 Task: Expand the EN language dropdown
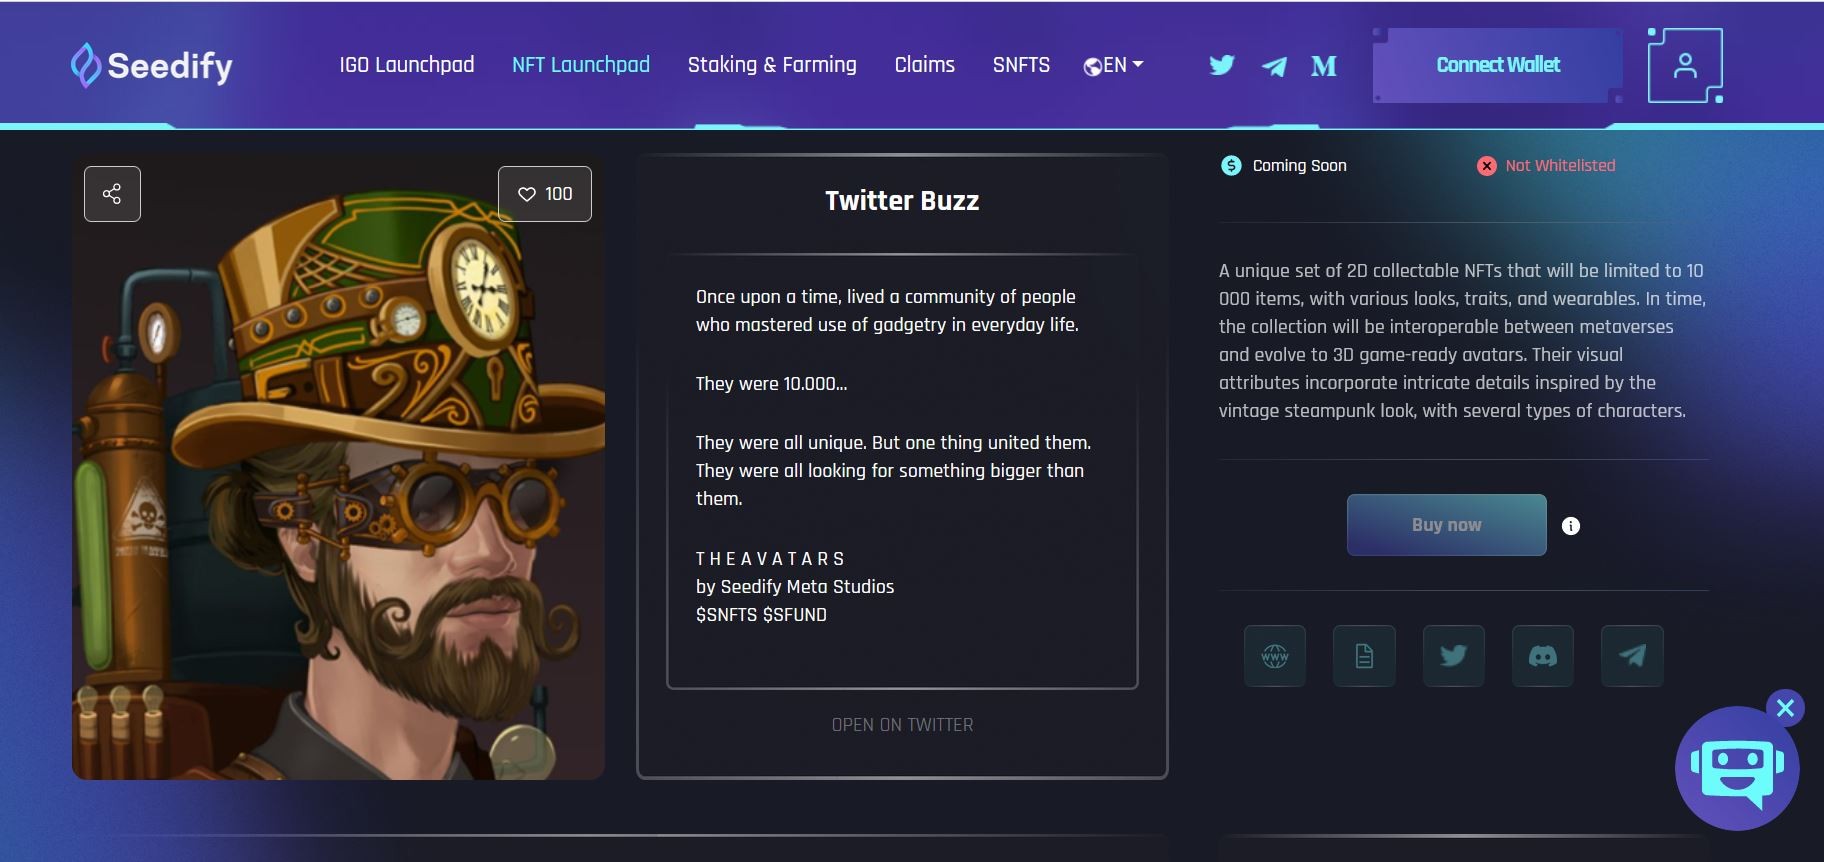click(1114, 65)
